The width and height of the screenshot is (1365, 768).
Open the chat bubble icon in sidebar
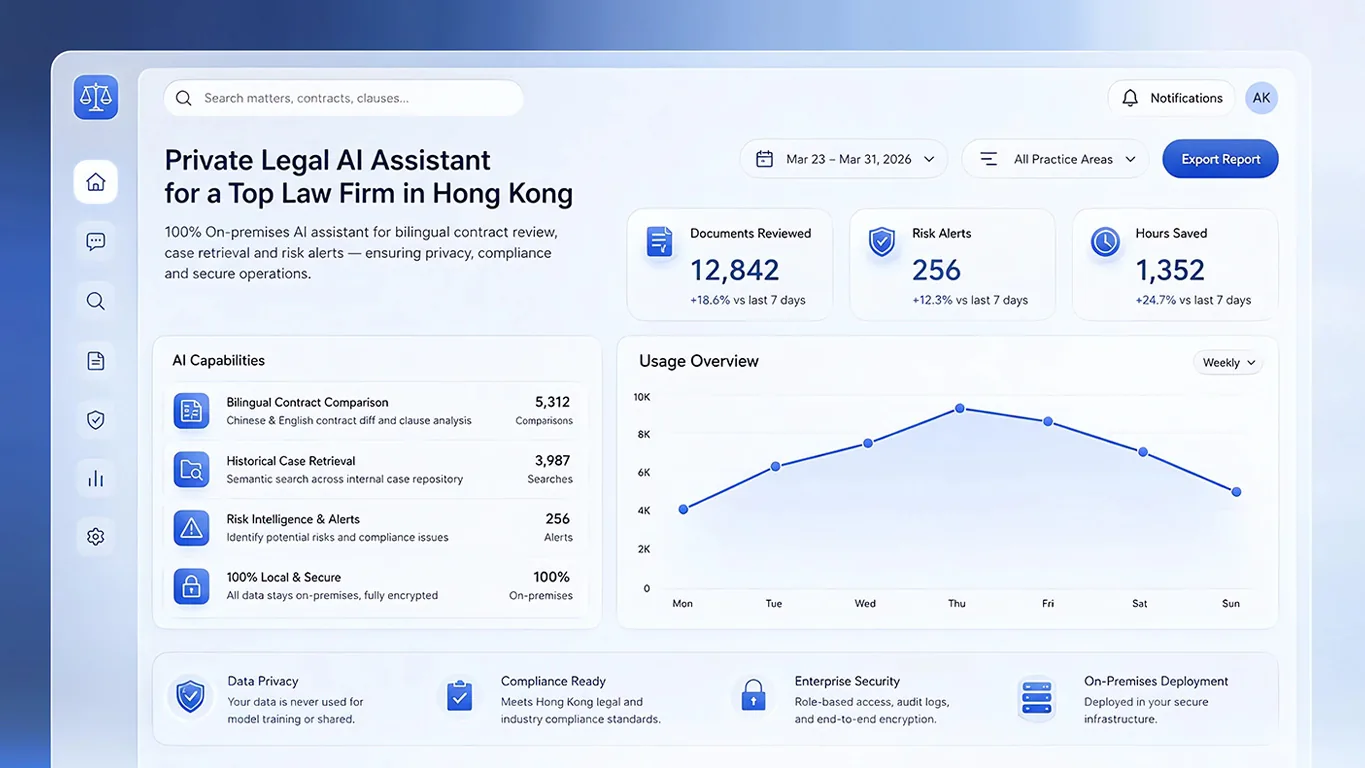(96, 241)
